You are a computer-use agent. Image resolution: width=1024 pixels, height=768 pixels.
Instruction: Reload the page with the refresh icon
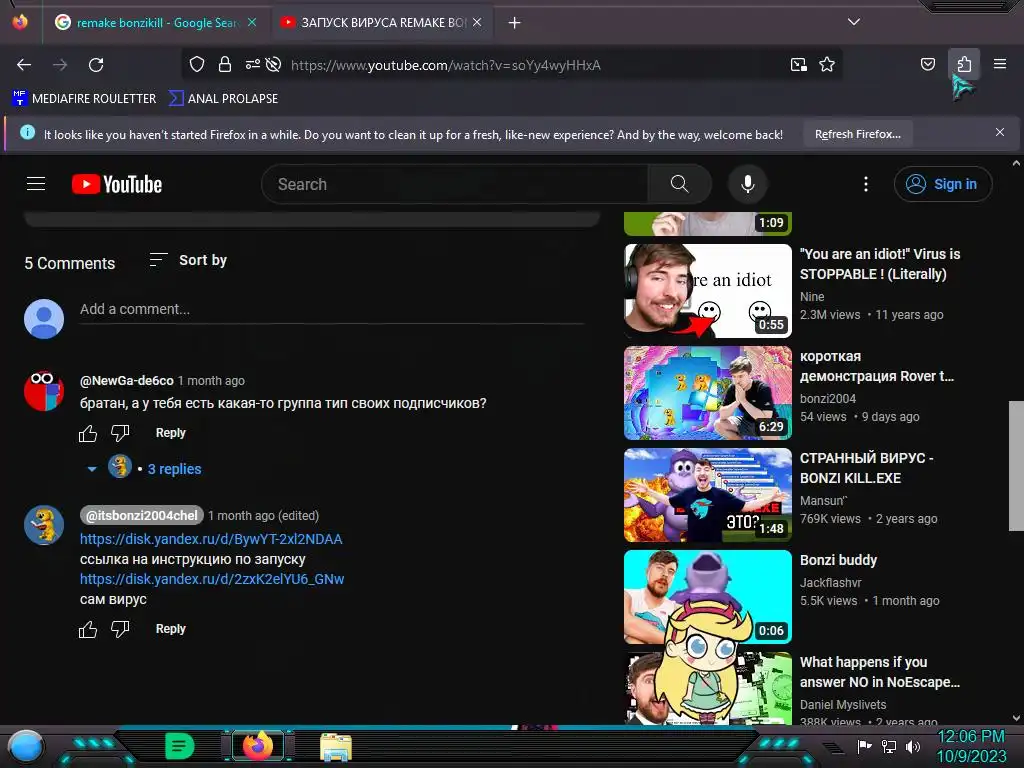click(x=96, y=65)
